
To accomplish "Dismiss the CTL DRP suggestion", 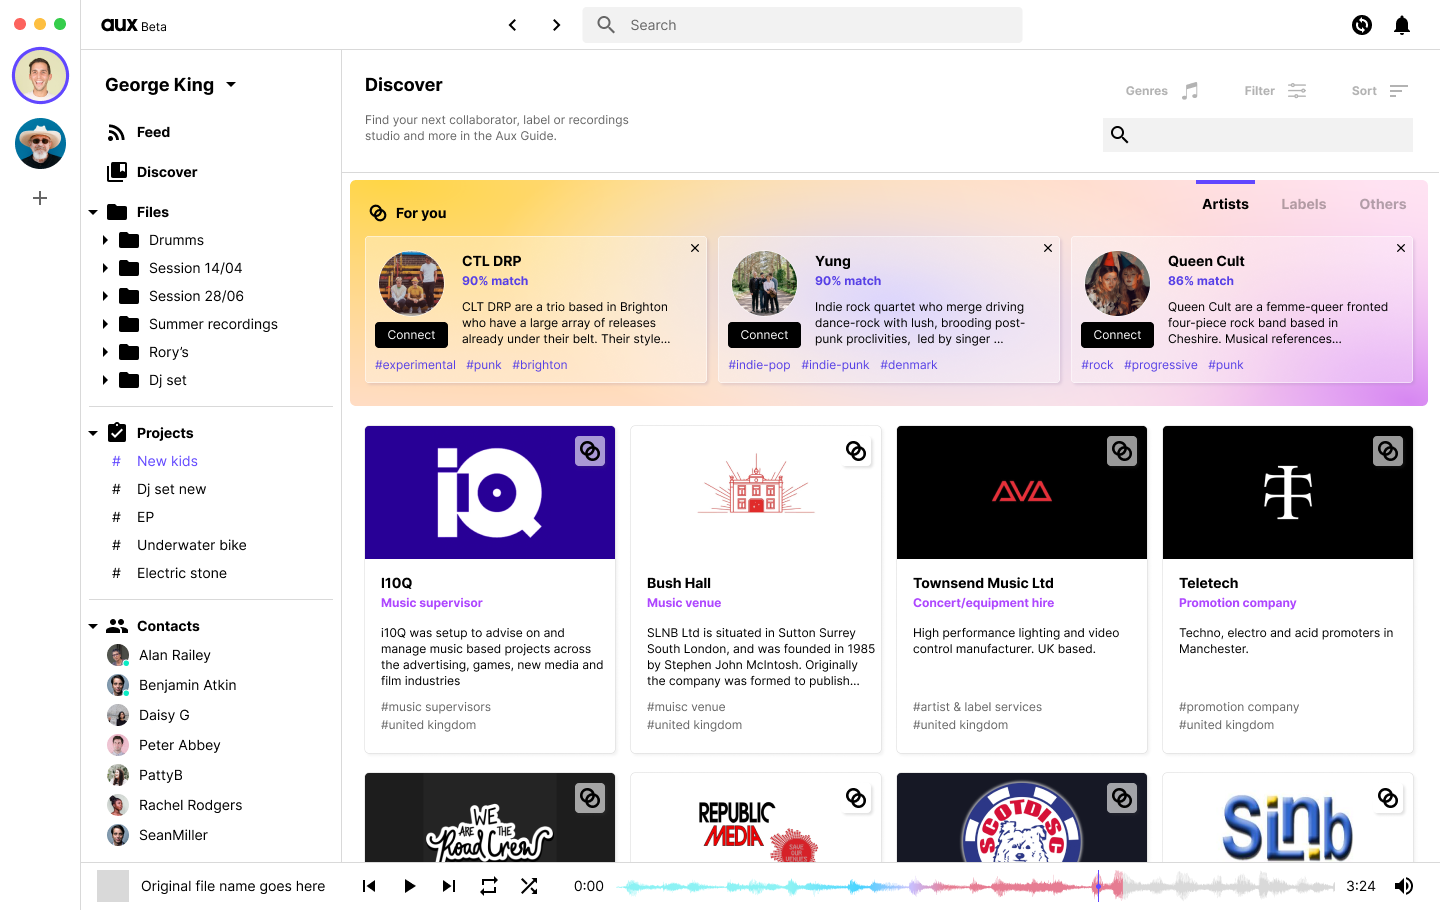I will [695, 248].
